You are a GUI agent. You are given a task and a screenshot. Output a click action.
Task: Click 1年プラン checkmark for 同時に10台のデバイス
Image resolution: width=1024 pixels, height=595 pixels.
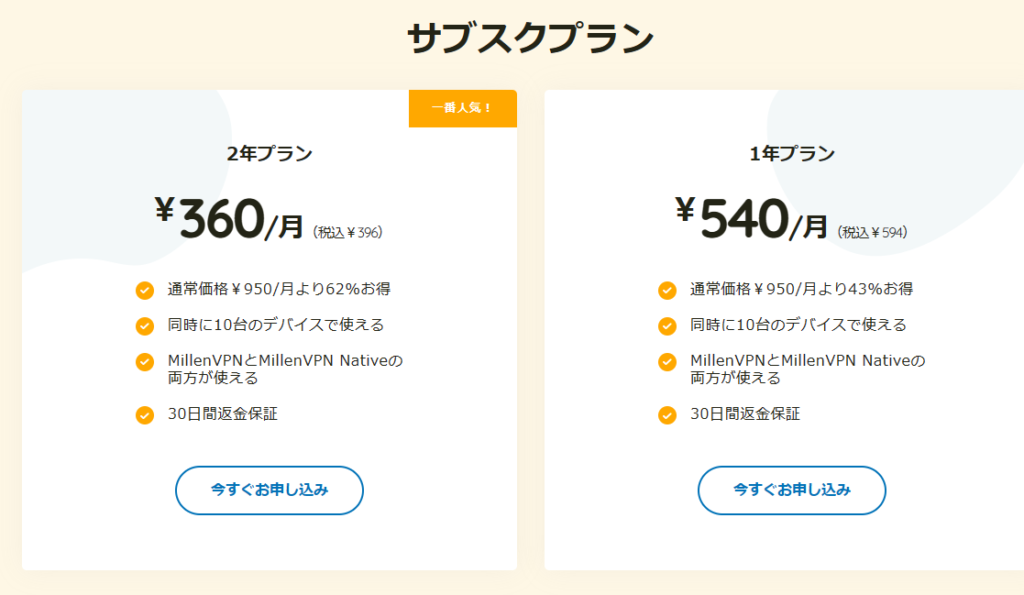[x=667, y=326]
